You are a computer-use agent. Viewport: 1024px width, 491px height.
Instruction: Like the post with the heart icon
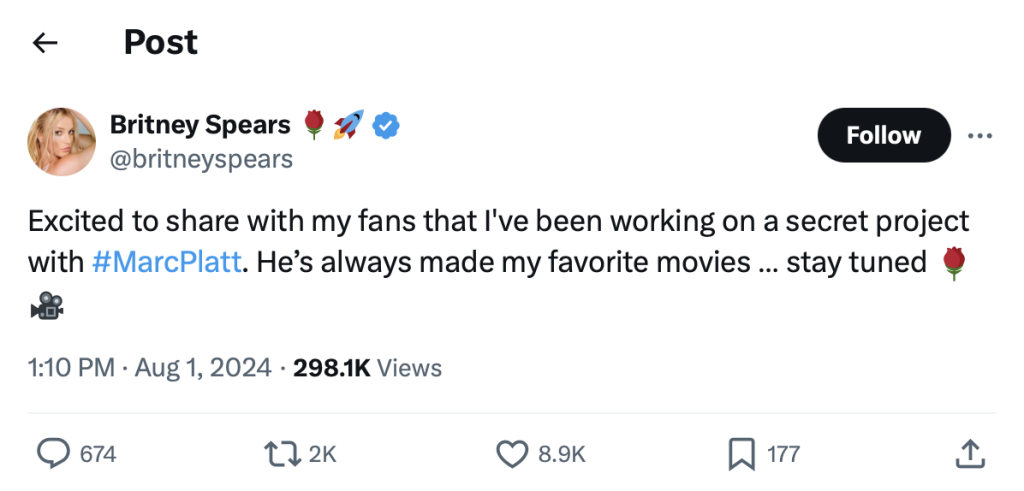tap(512, 454)
